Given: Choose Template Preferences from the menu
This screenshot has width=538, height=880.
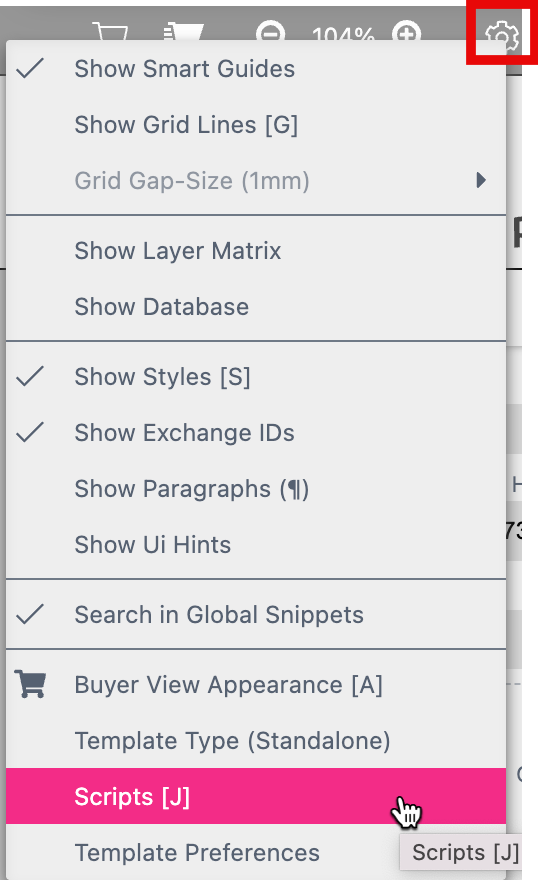Looking at the screenshot, I should click(x=256, y=852).
